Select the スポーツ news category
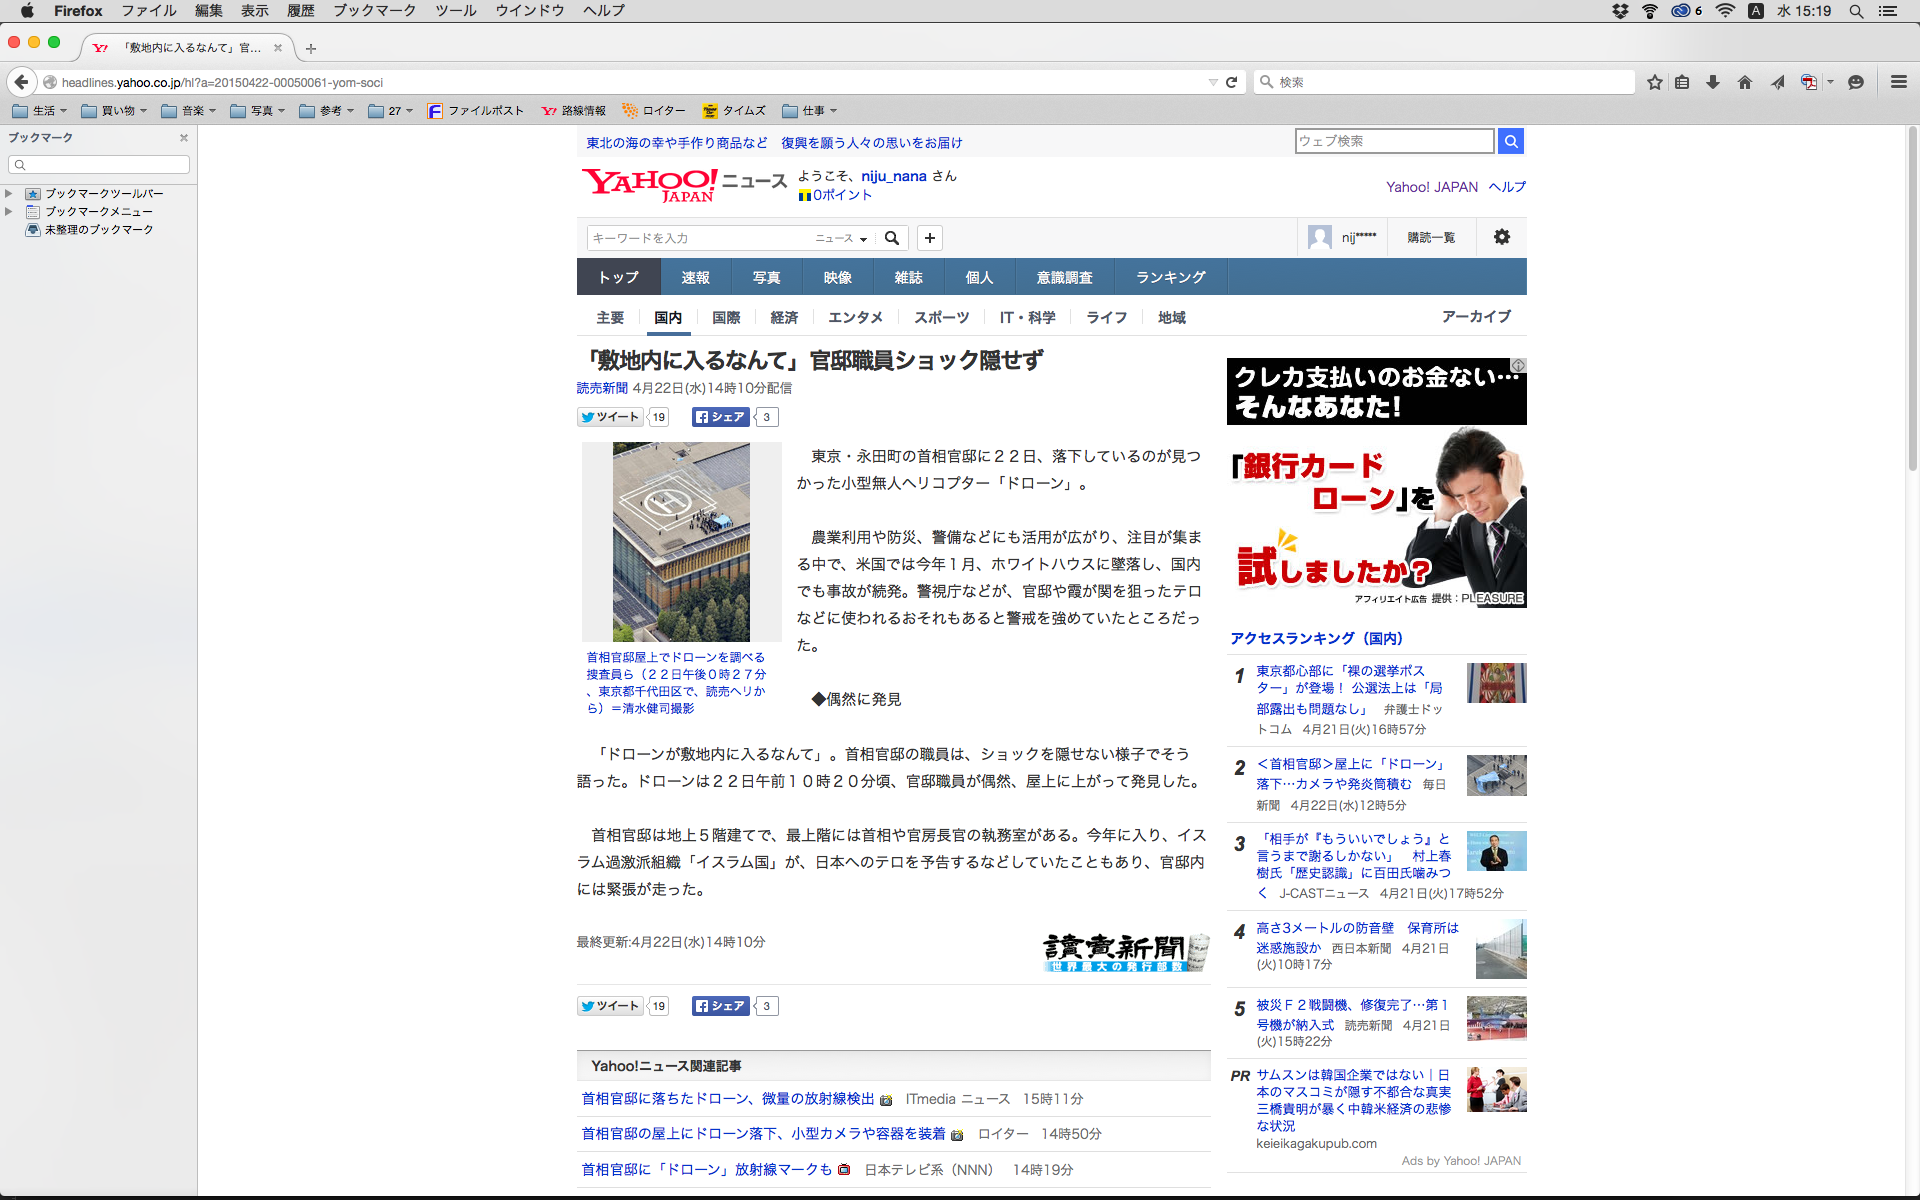 941,317
